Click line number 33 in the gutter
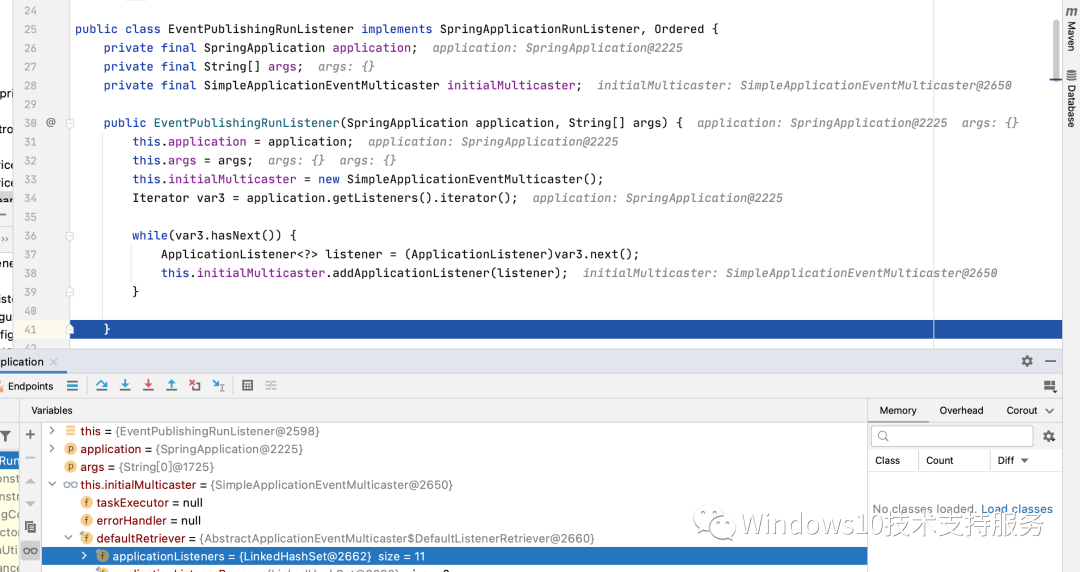The image size is (1080, 572). [30, 179]
